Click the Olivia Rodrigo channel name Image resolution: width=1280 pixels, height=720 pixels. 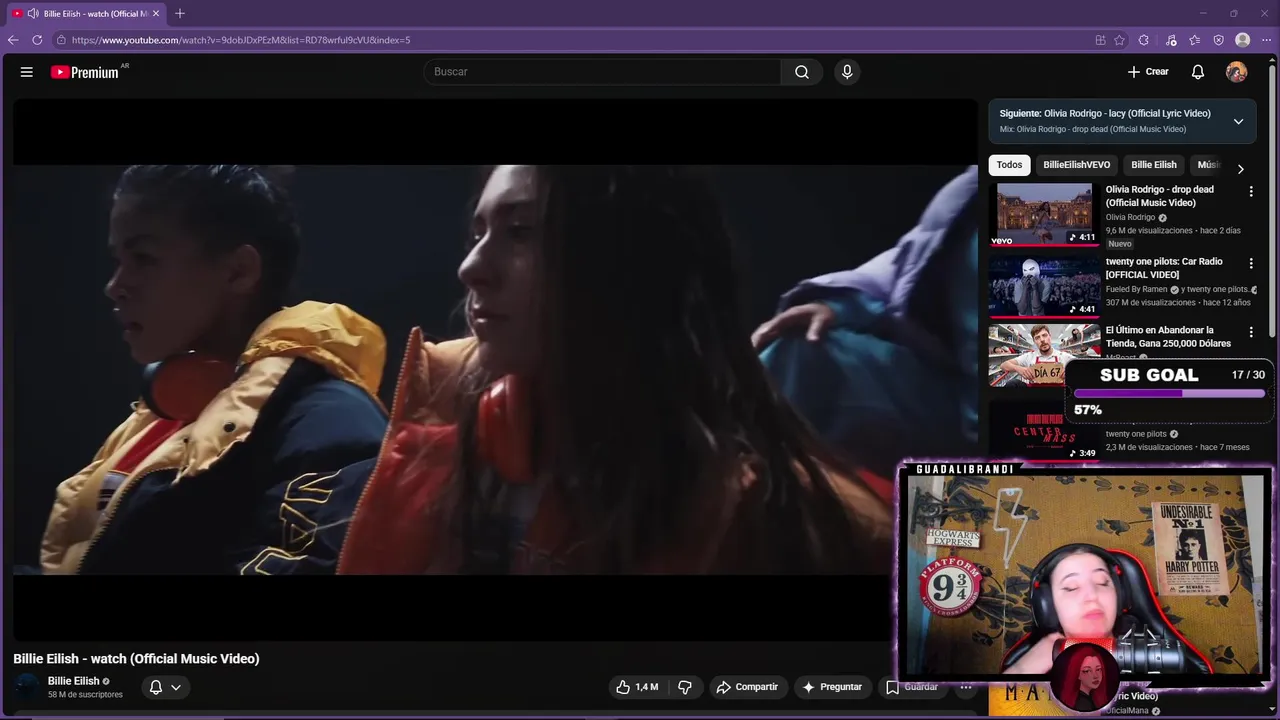coord(1130,217)
